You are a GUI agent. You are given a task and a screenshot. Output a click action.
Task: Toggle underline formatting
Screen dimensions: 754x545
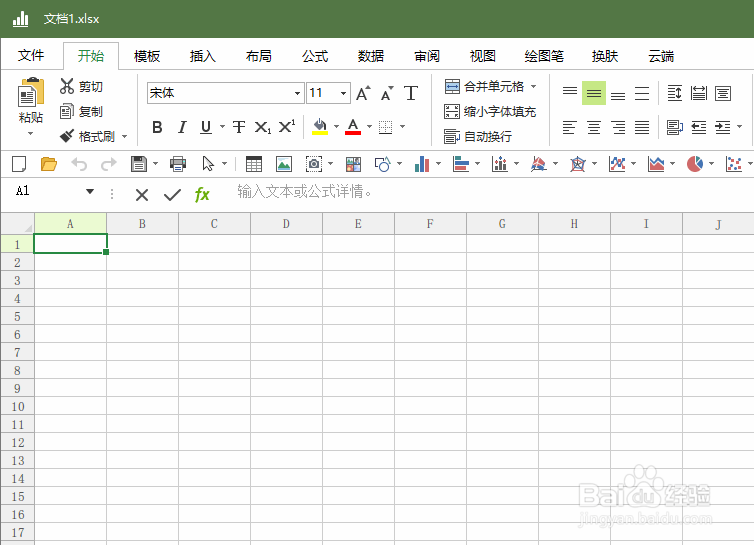pyautogui.click(x=206, y=127)
